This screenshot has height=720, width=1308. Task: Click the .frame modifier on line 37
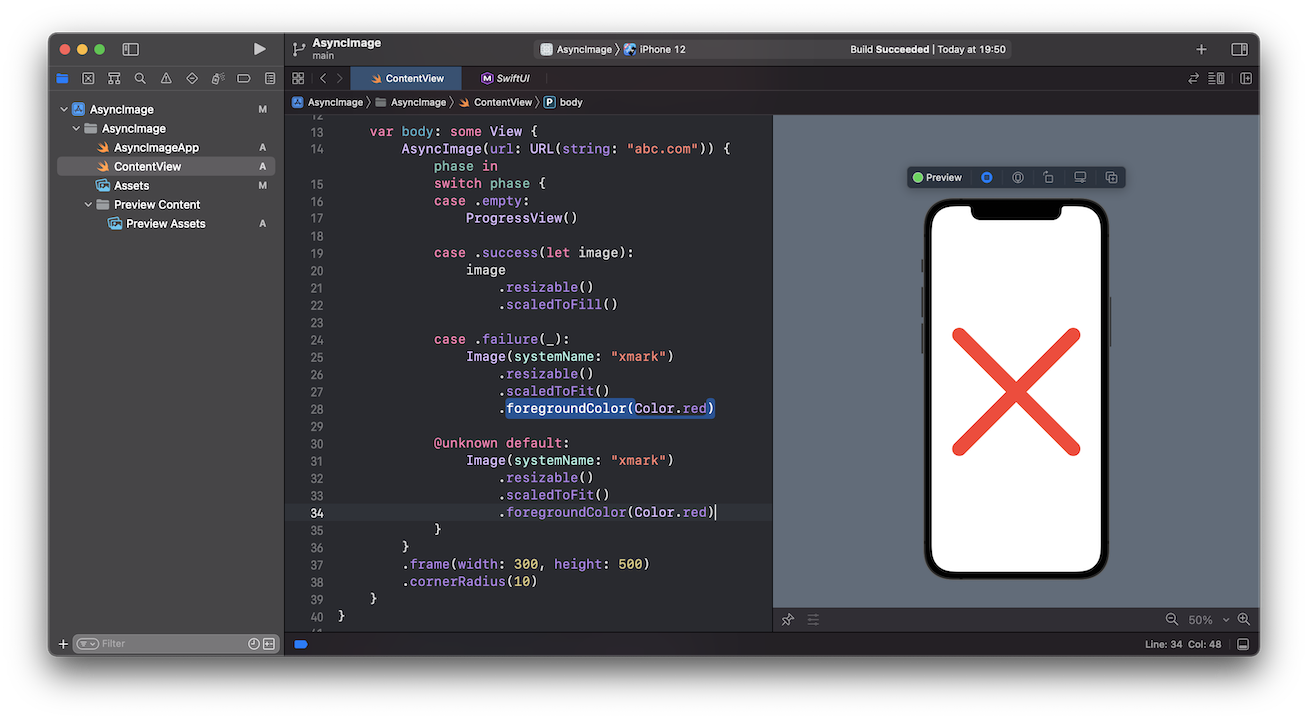click(526, 565)
